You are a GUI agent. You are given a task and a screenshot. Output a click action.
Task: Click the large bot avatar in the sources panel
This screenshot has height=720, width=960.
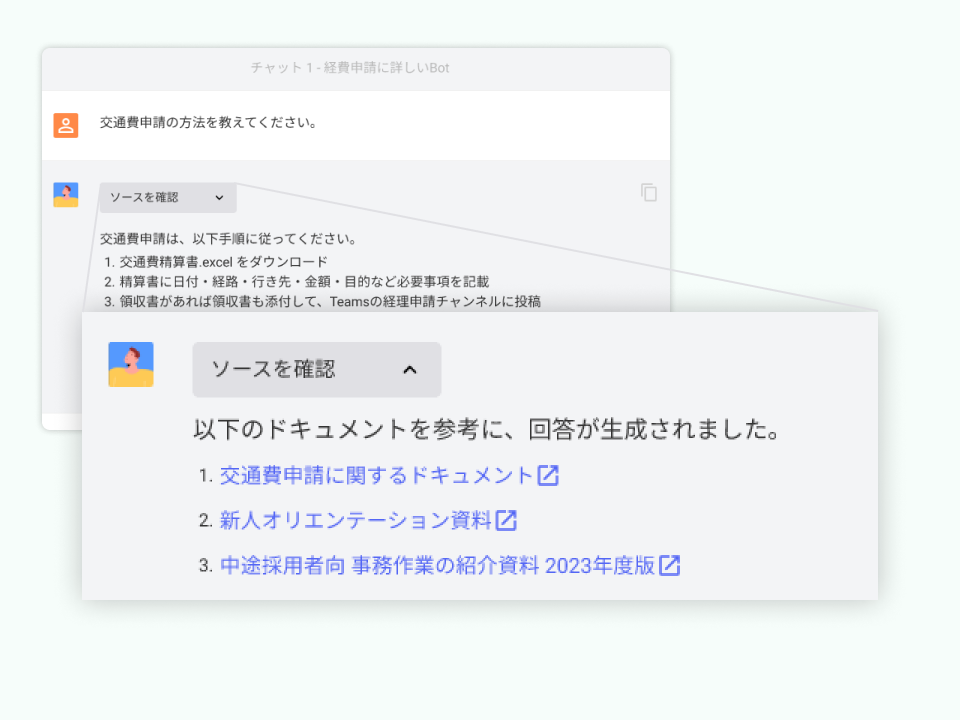pyautogui.click(x=131, y=364)
